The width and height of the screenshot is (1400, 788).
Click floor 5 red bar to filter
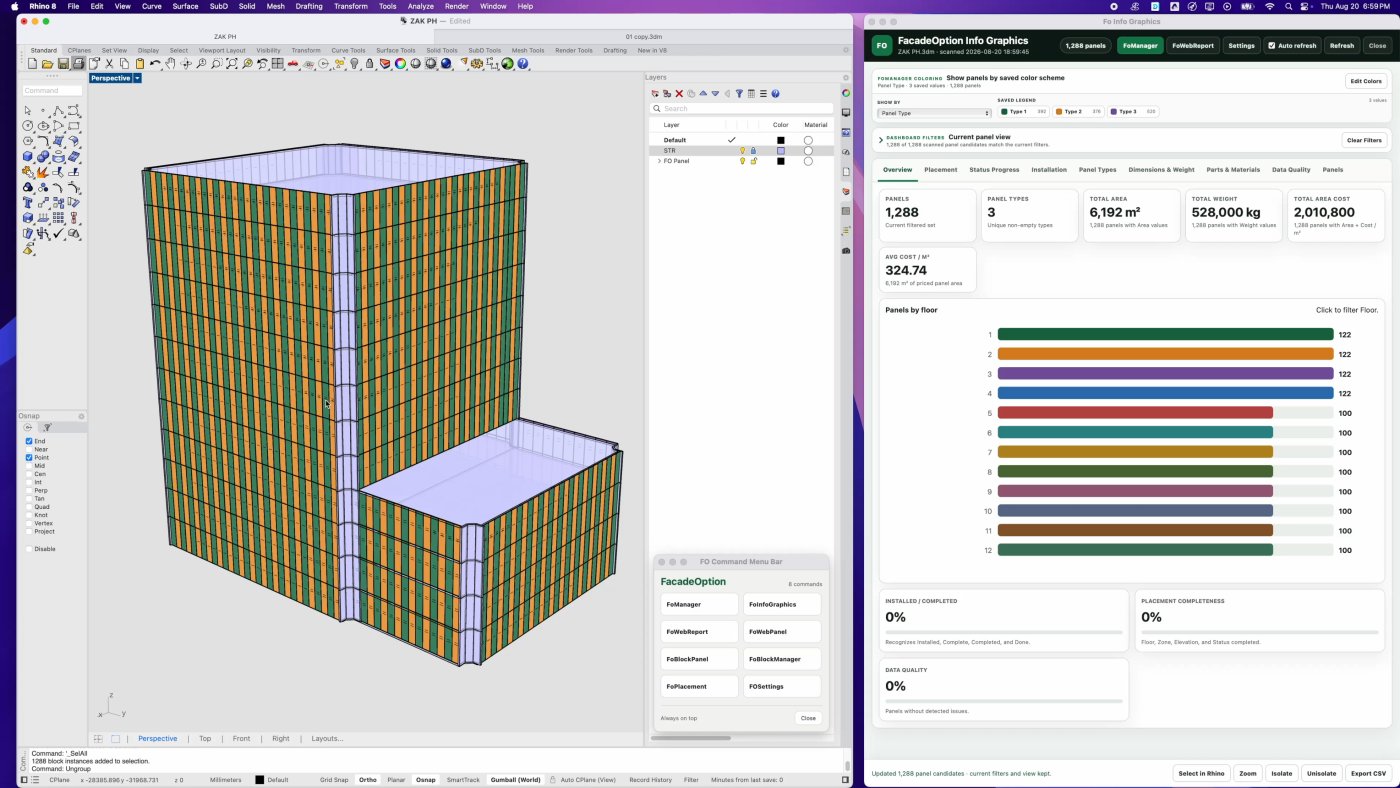click(1135, 413)
